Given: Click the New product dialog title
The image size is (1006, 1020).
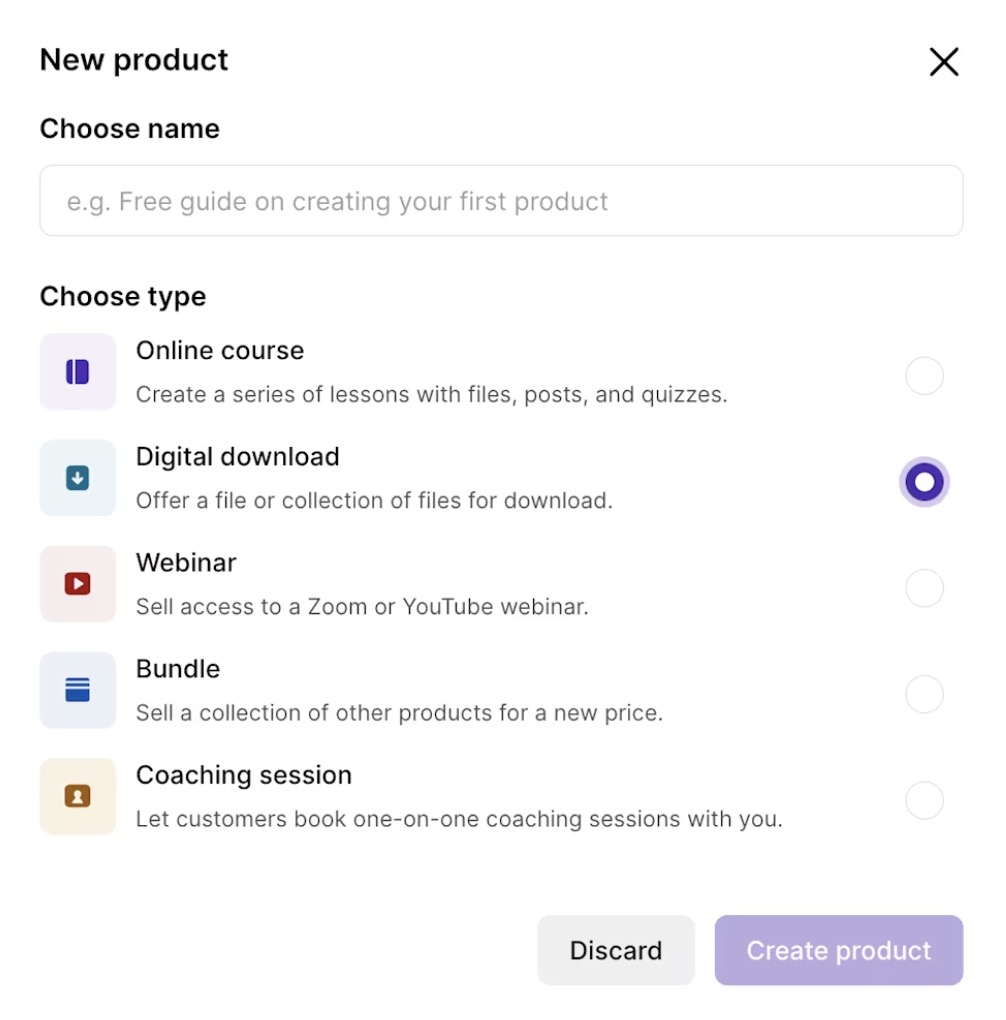Looking at the screenshot, I should pyautogui.click(x=133, y=60).
